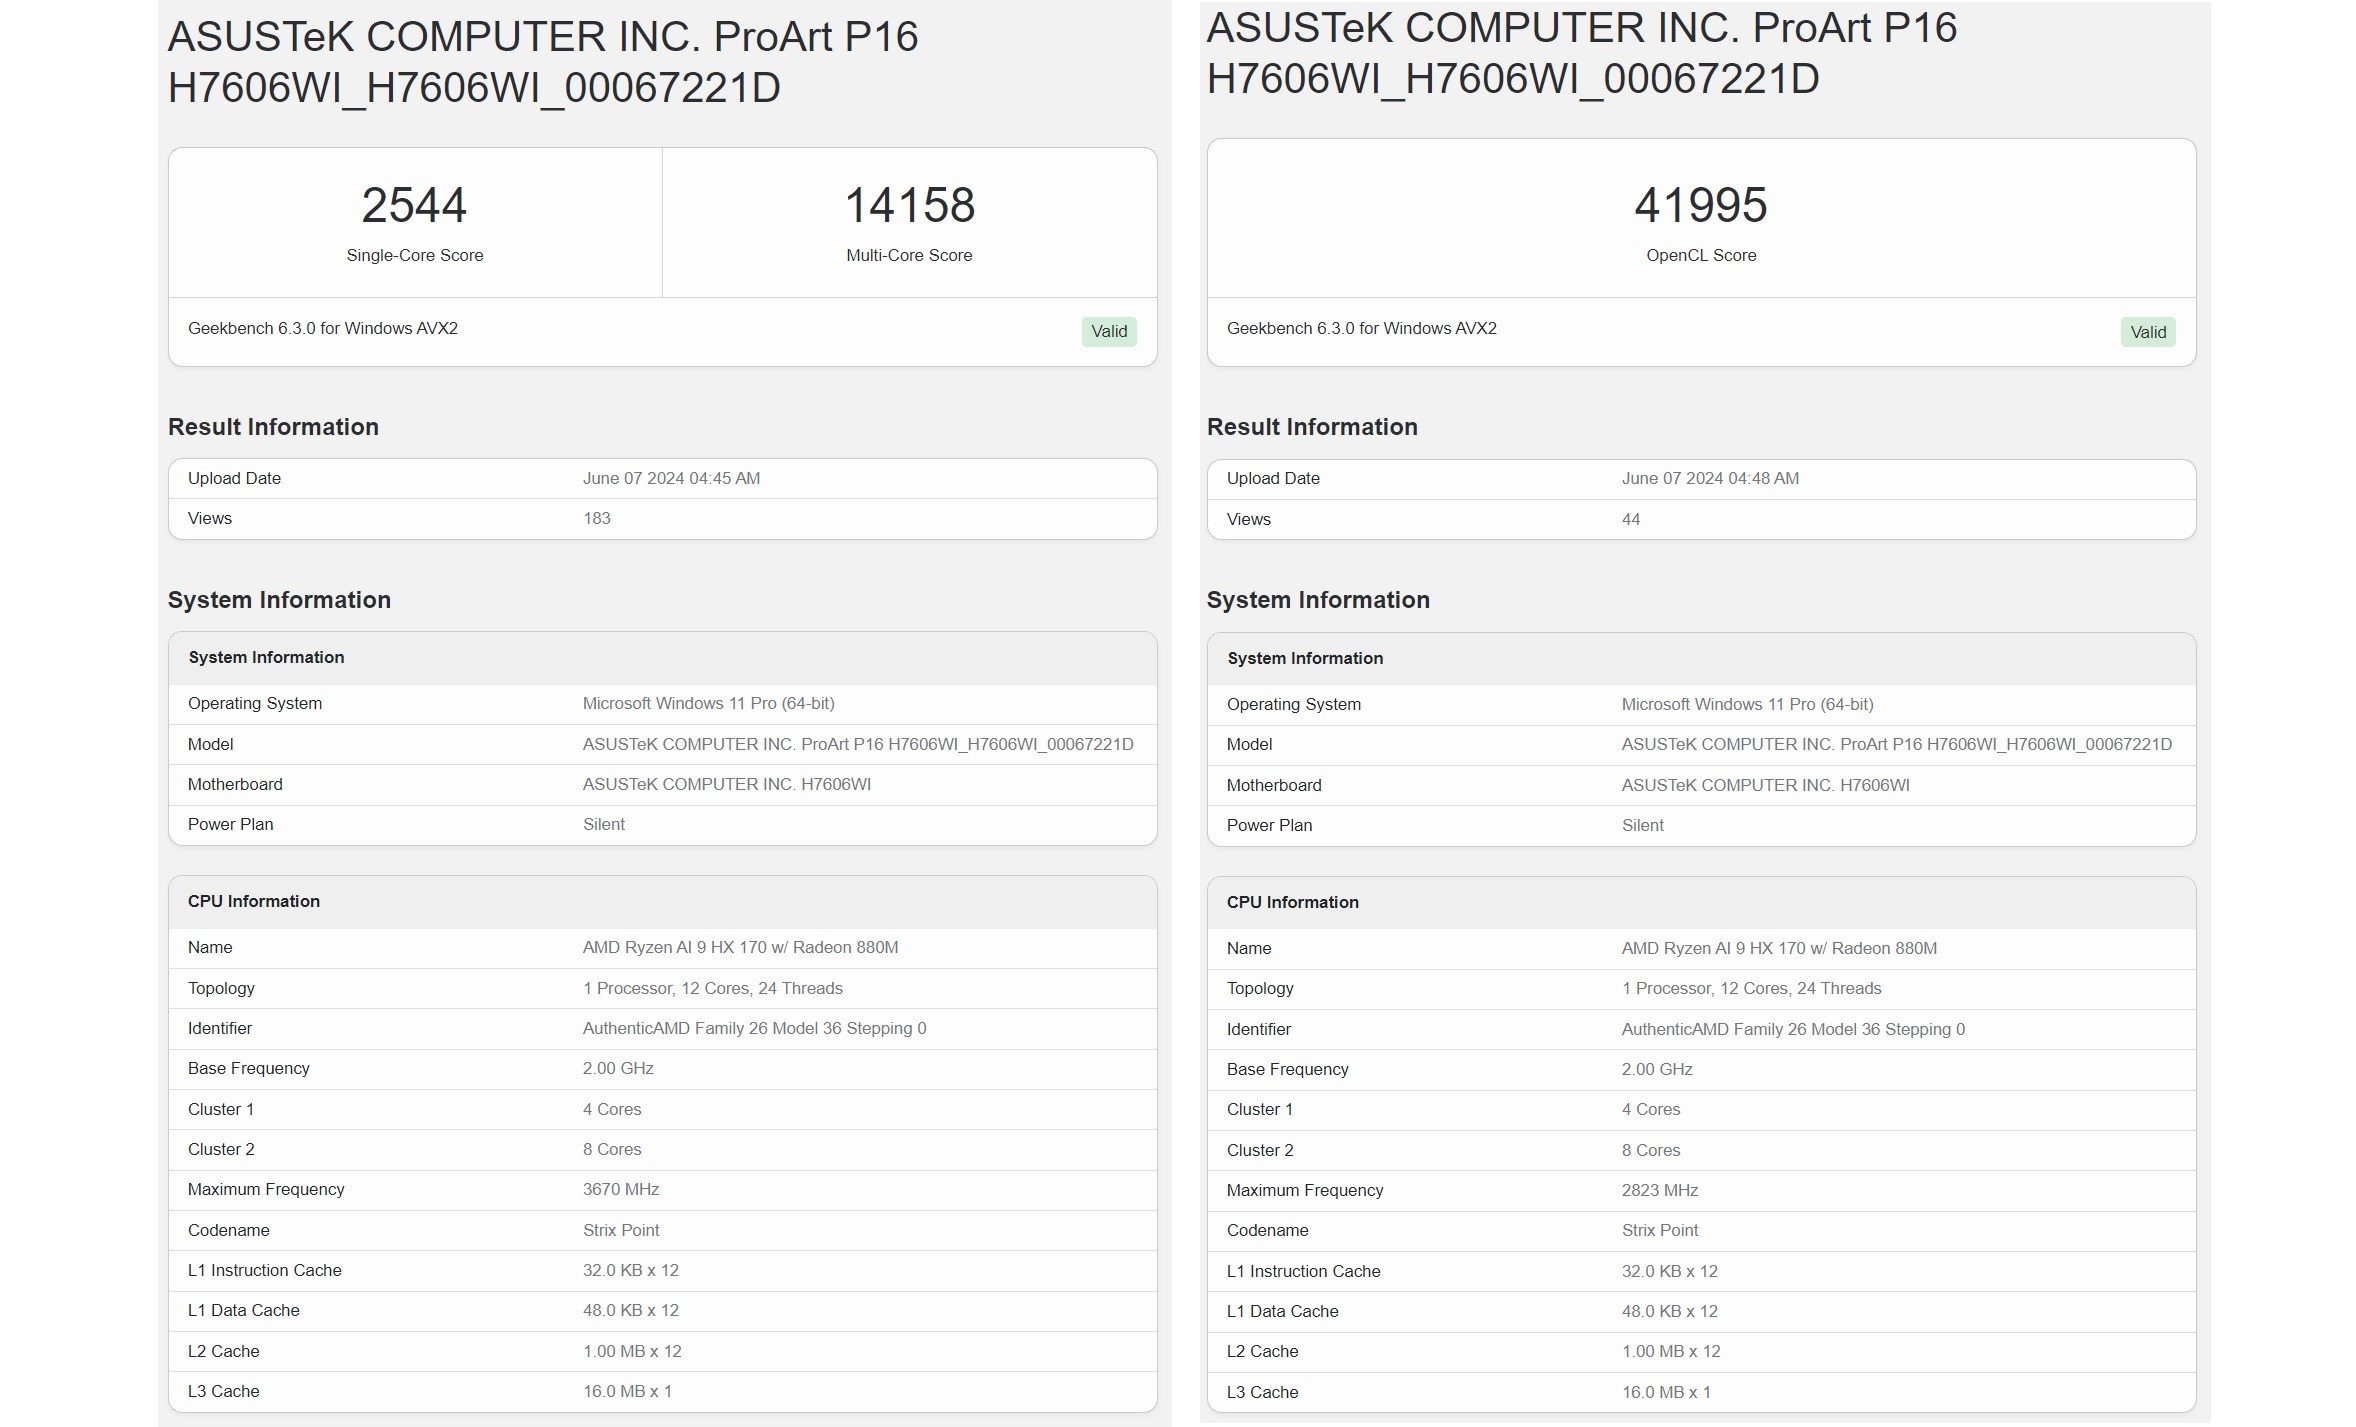Click the right panel's Motherboard value ASUSTeK H7606WI
Viewport: 2356px width, 1427px height.
(1766, 785)
